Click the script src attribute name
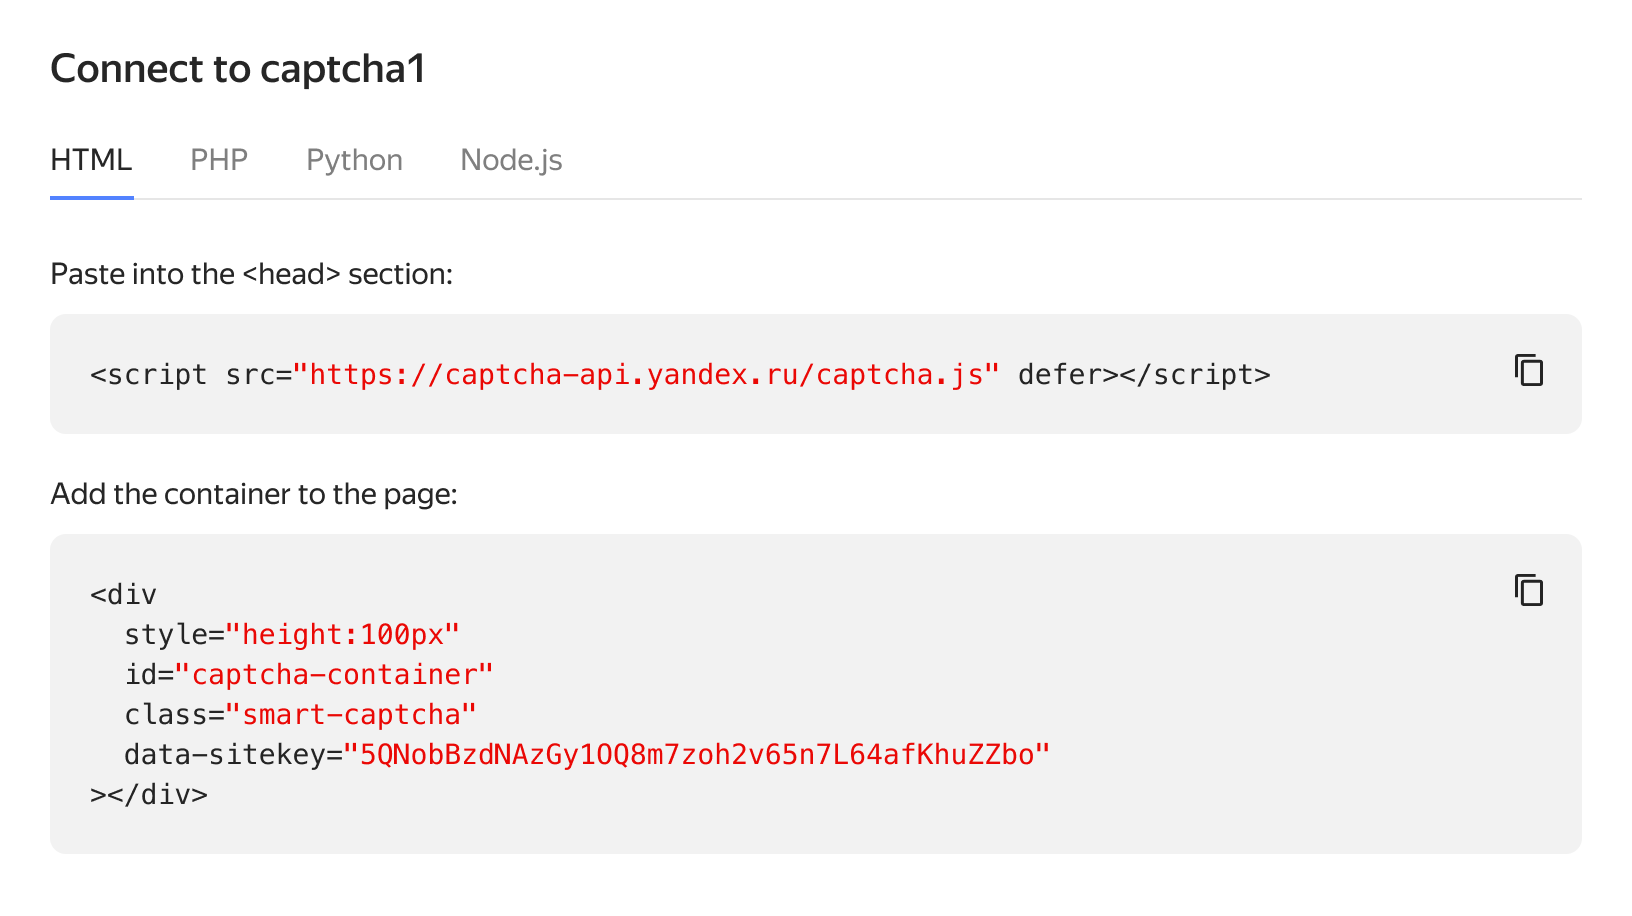1632x916 pixels. click(250, 375)
